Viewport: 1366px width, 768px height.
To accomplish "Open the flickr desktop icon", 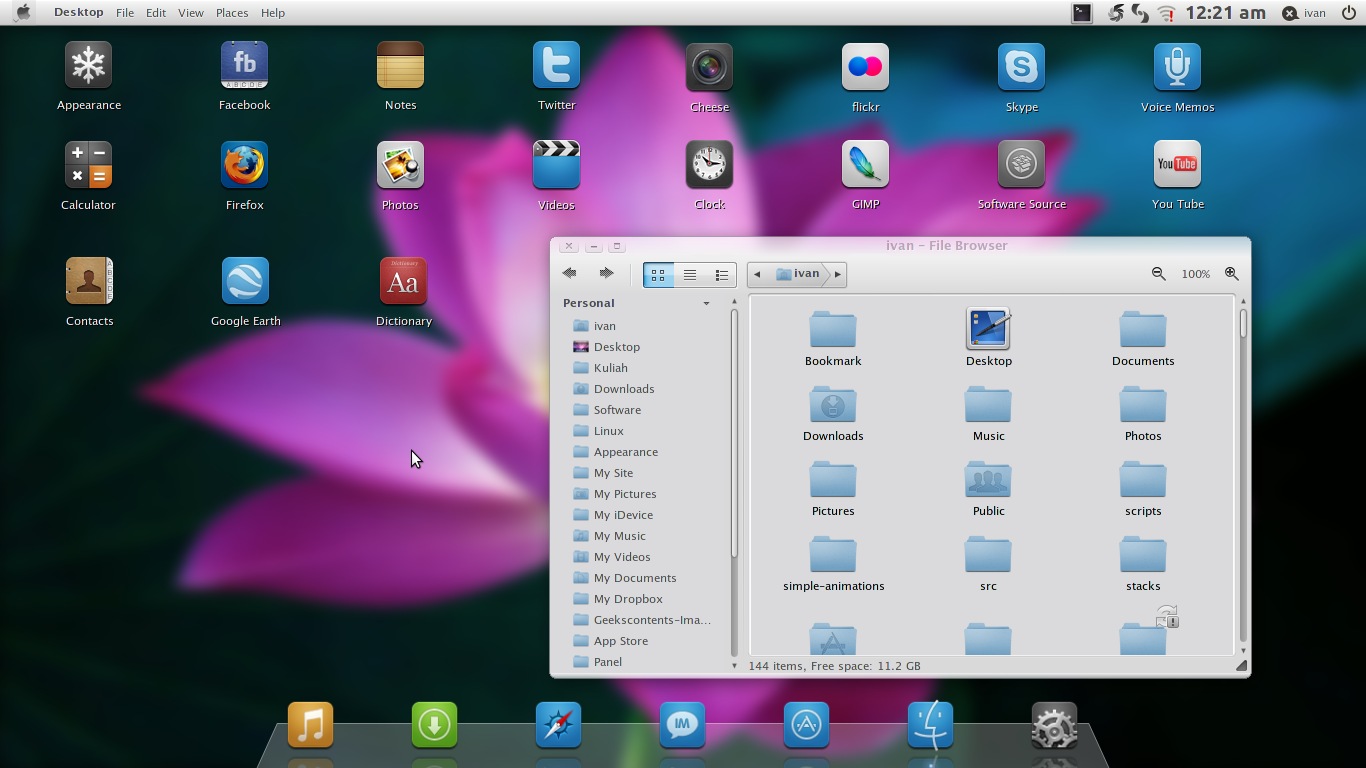I will [x=865, y=67].
